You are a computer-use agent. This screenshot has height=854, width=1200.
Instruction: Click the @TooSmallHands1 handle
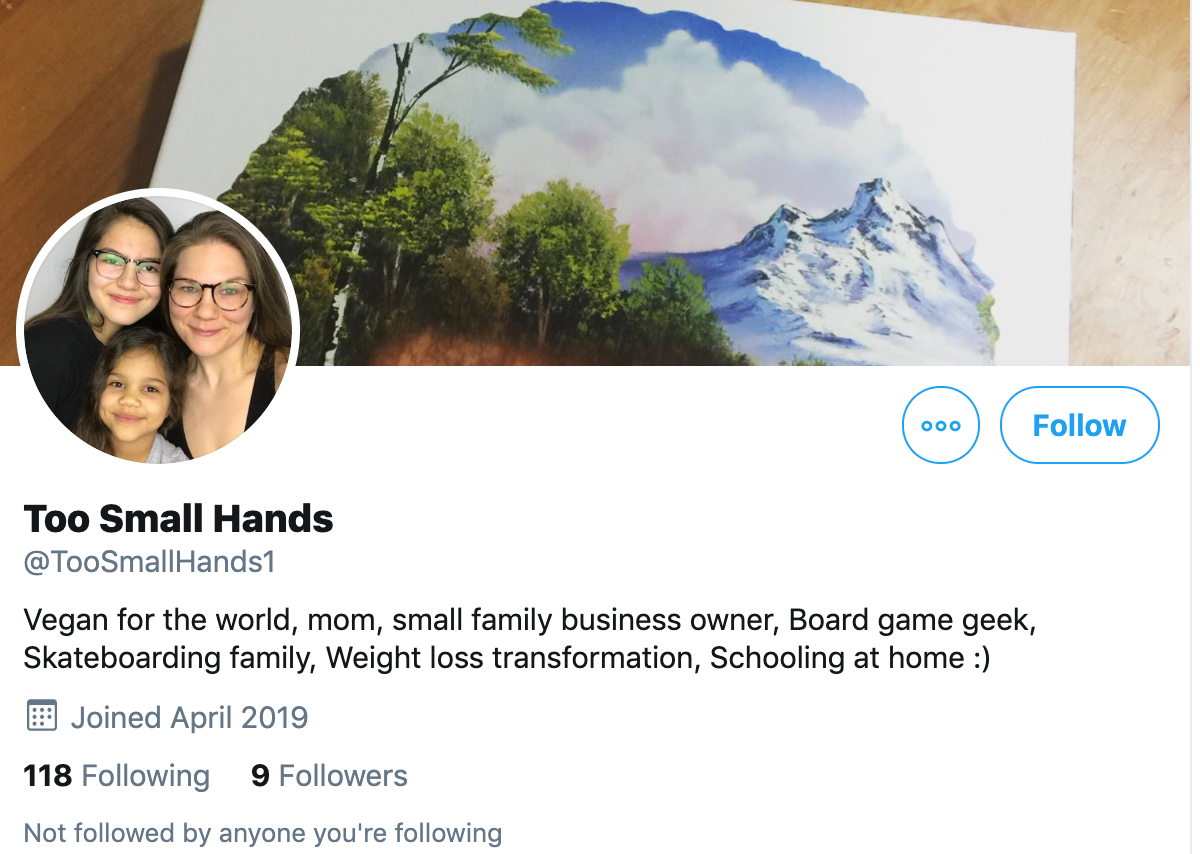[149, 563]
